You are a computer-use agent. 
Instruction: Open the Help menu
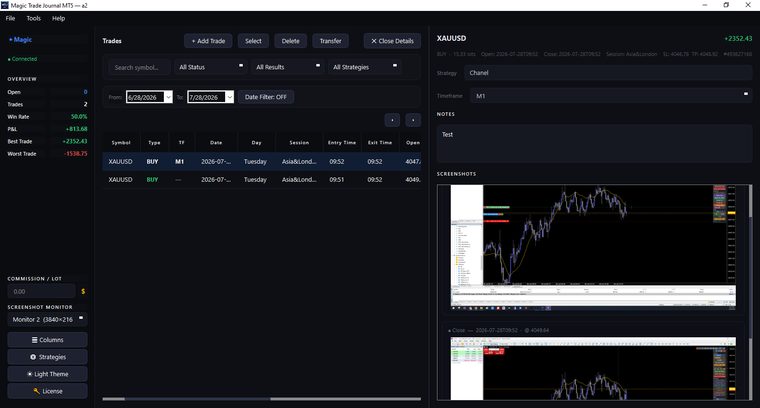tap(58, 18)
